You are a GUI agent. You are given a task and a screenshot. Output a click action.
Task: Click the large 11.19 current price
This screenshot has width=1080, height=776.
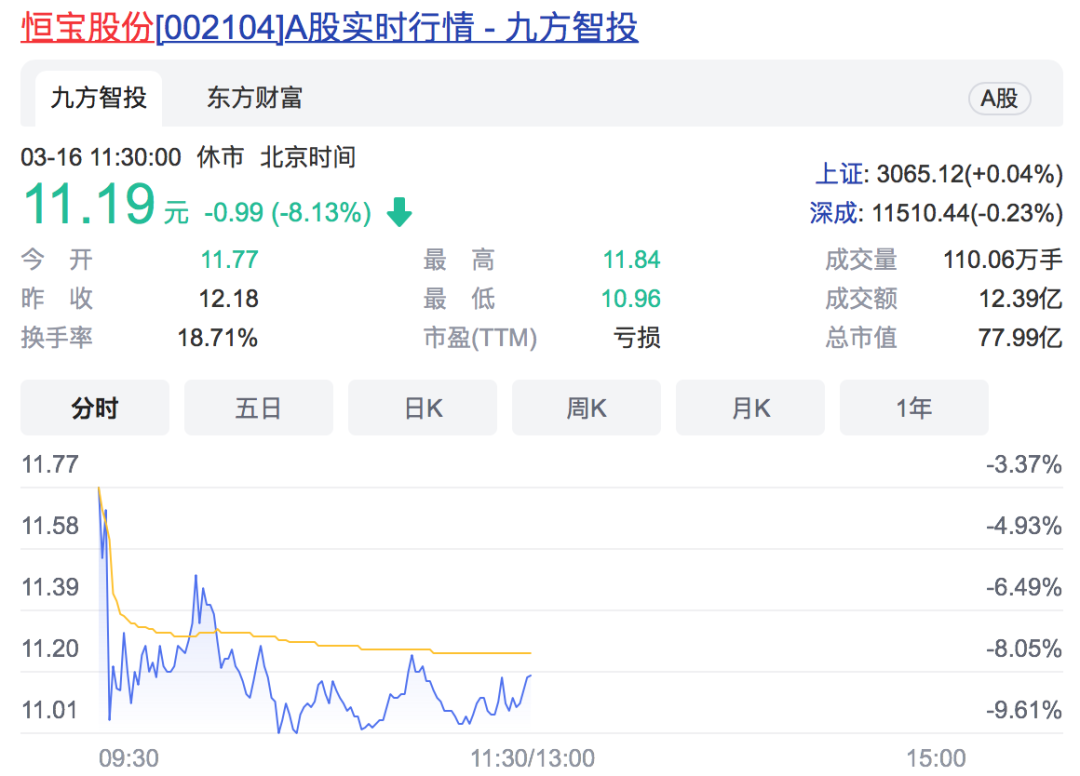pos(88,204)
